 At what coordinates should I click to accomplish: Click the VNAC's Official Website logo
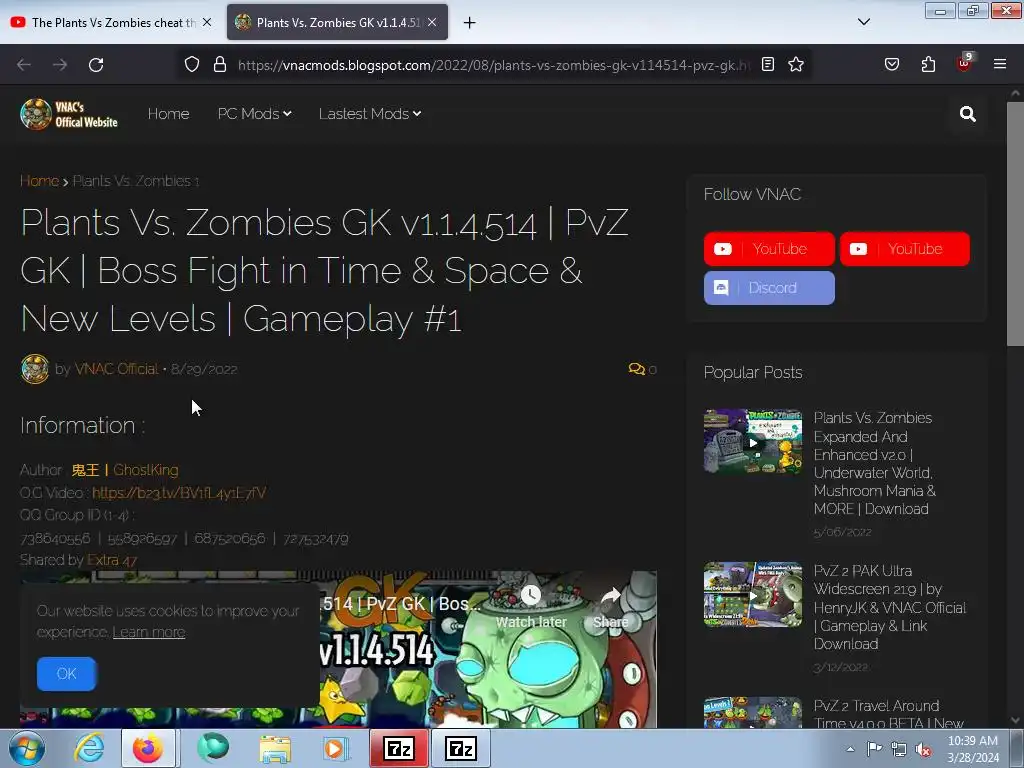[69, 114]
